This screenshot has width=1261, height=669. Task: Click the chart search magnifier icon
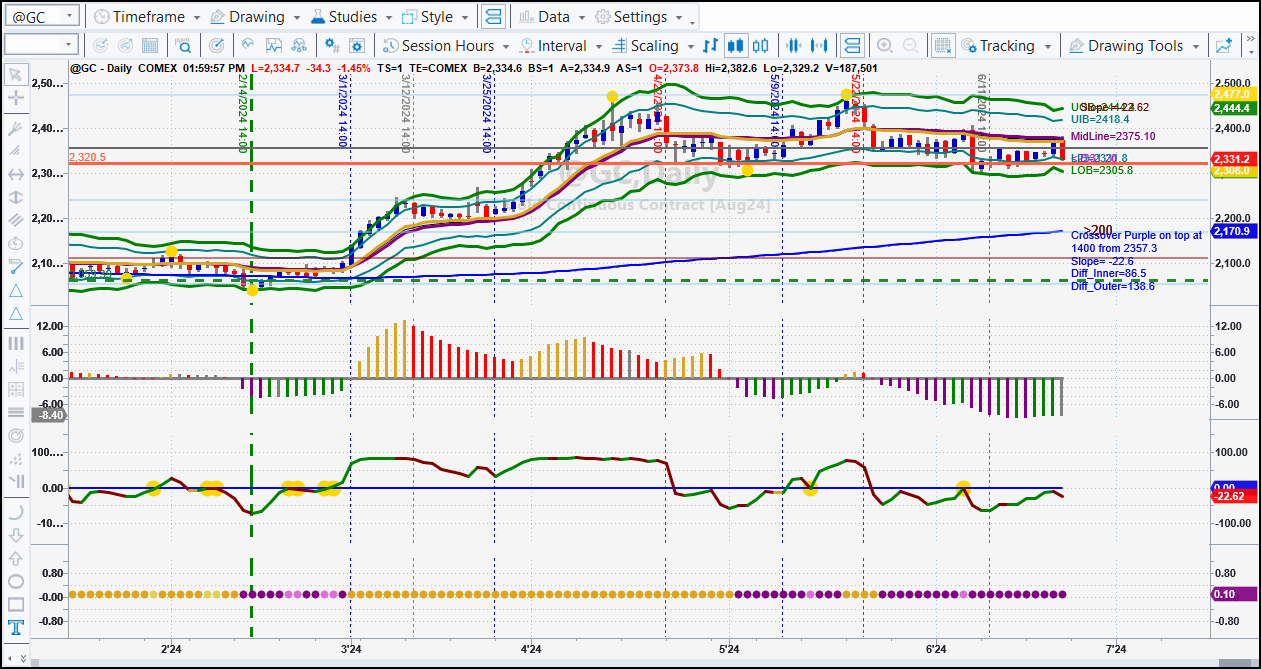184,46
